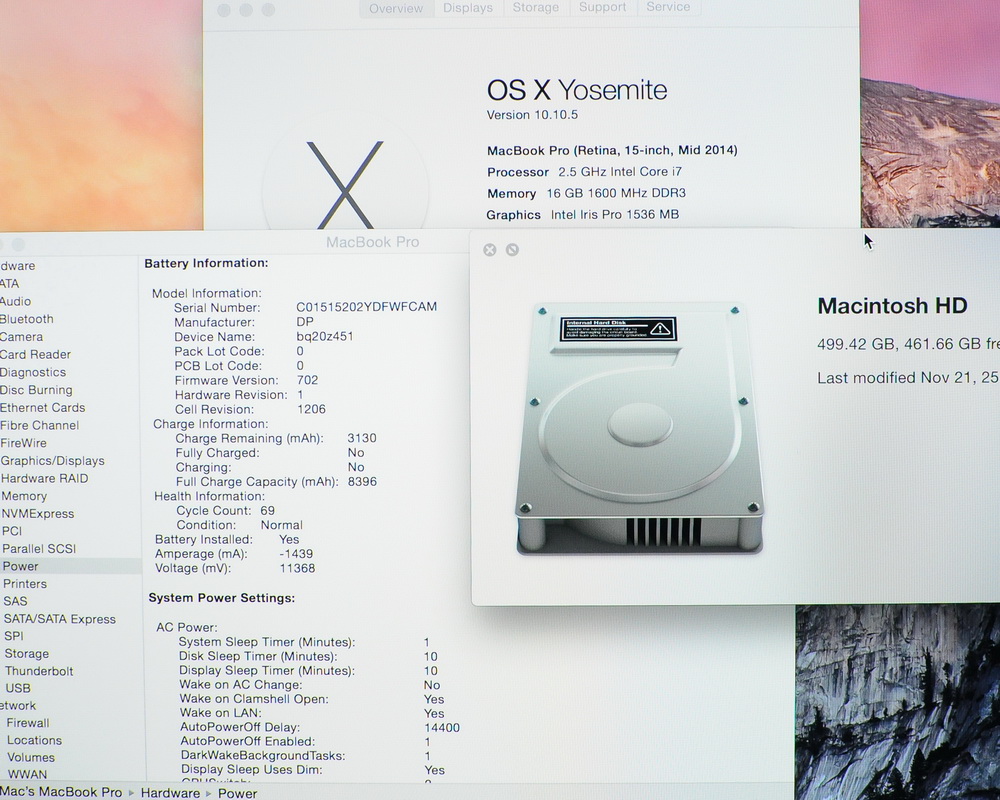The height and width of the screenshot is (800, 1000).
Task: Click Power in the bottom path bar
Action: click(237, 793)
